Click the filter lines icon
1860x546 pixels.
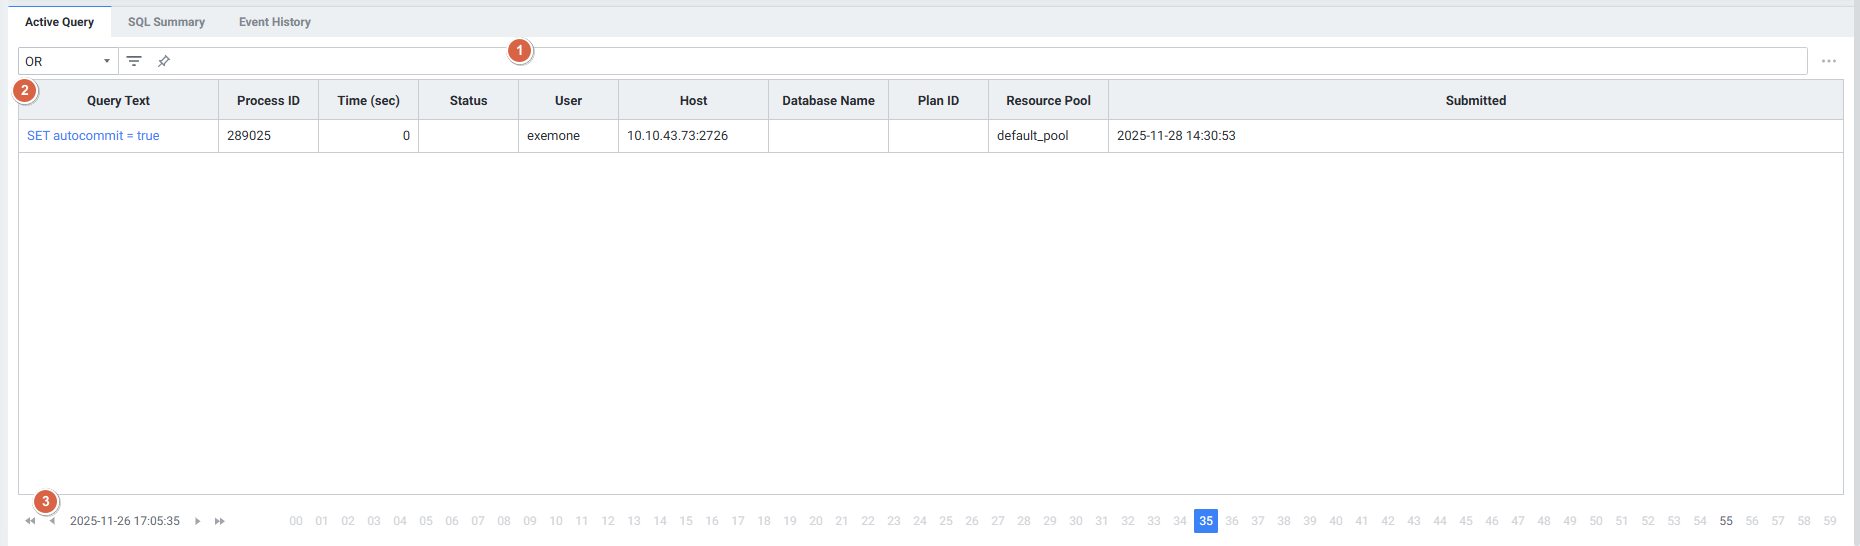pos(134,61)
